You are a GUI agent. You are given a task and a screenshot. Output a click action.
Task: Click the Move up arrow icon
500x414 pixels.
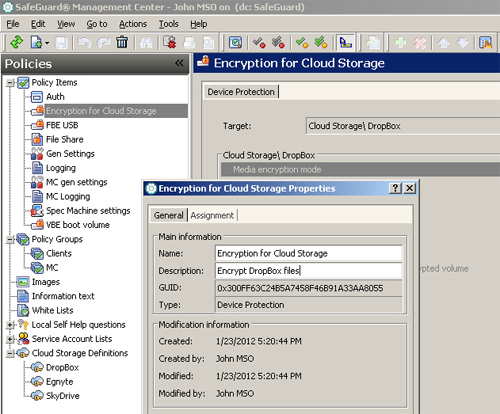pos(443,43)
